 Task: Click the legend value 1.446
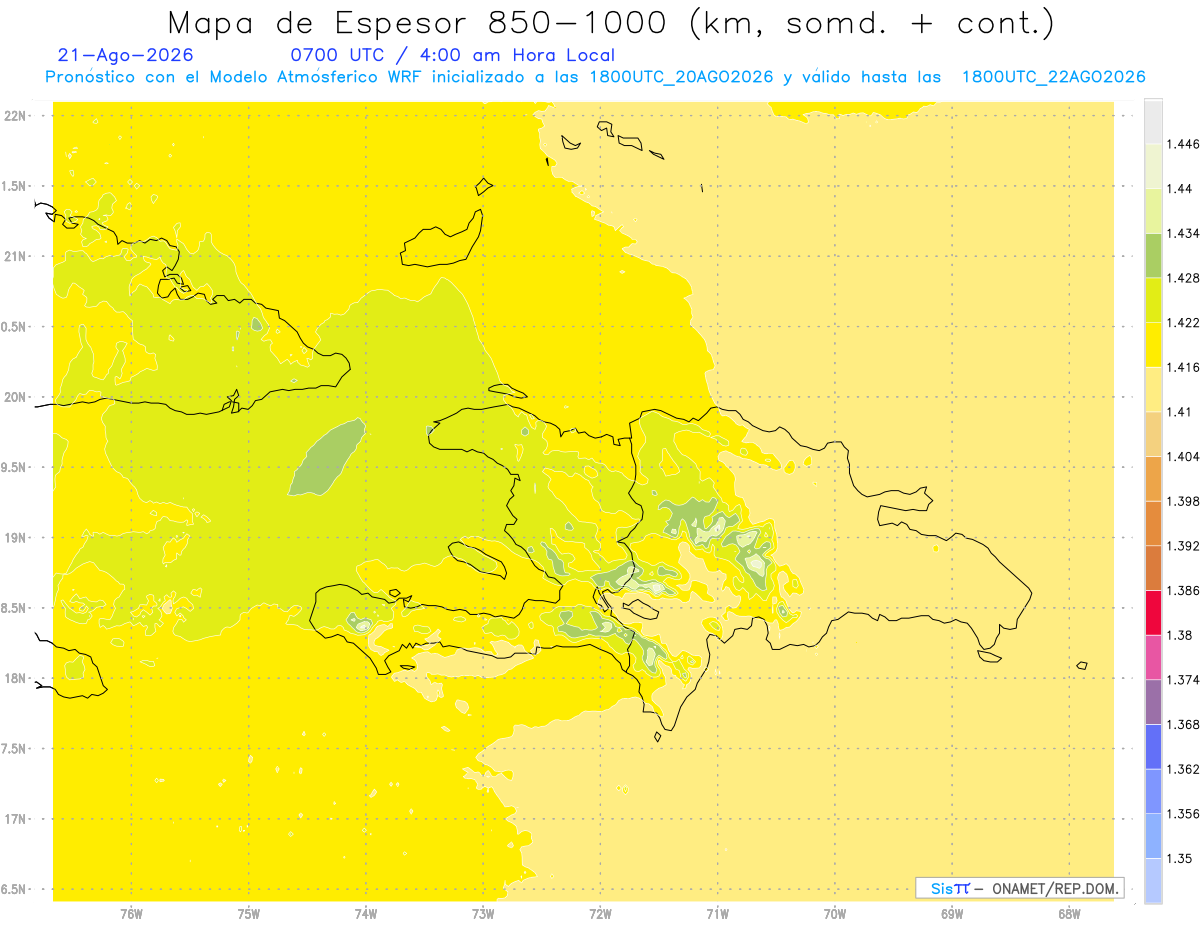1185,144
